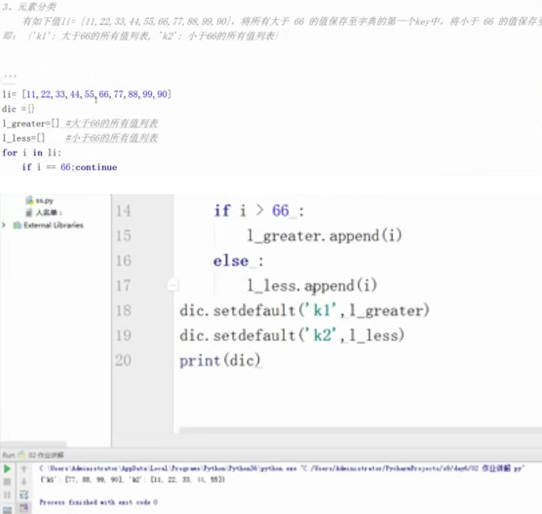Screen dimensions: 542x514
Task: Click line number 17 in the gutter
Action: click(x=123, y=286)
